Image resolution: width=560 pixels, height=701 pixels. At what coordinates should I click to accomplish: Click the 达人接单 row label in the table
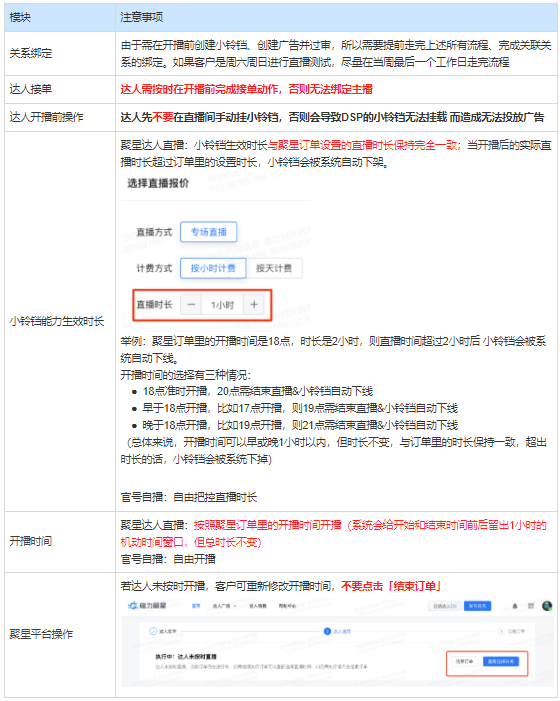click(31, 89)
